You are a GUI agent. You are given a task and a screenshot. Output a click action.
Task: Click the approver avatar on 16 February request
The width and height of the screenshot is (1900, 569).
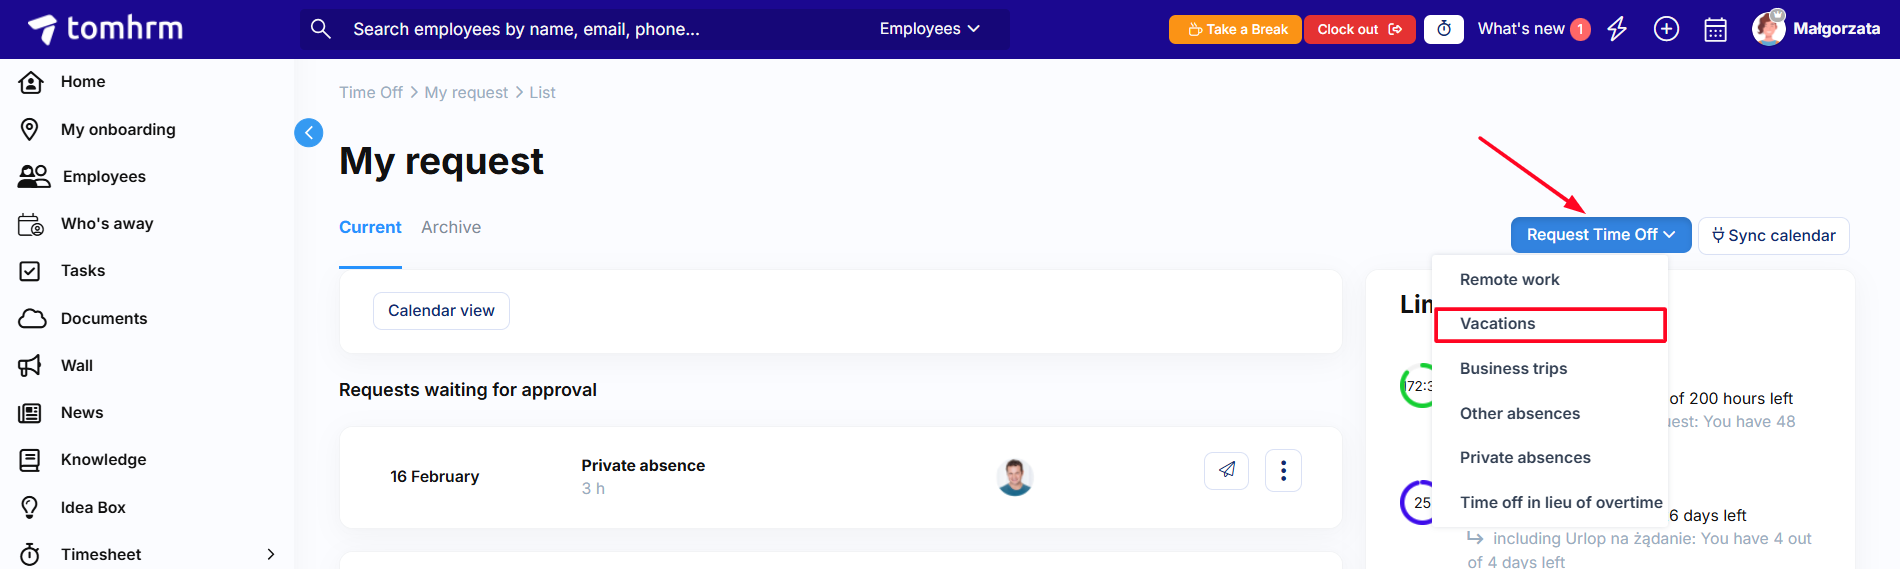pyautogui.click(x=1014, y=477)
